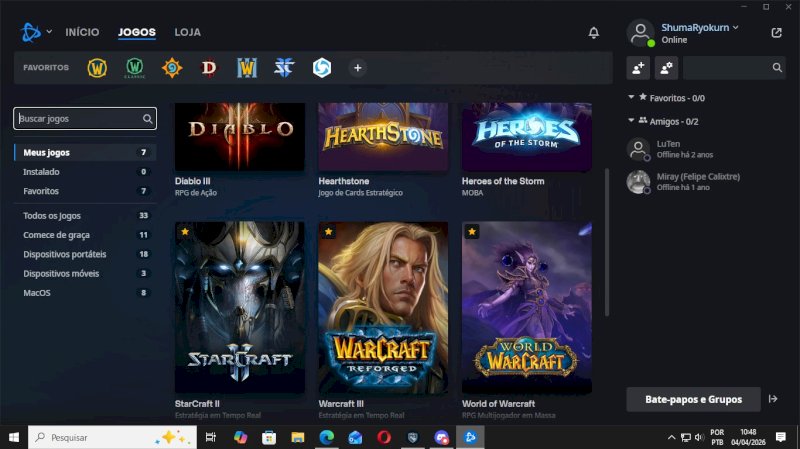Add a new favorite with plus icon
The height and width of the screenshot is (449, 800).
pyautogui.click(x=358, y=68)
